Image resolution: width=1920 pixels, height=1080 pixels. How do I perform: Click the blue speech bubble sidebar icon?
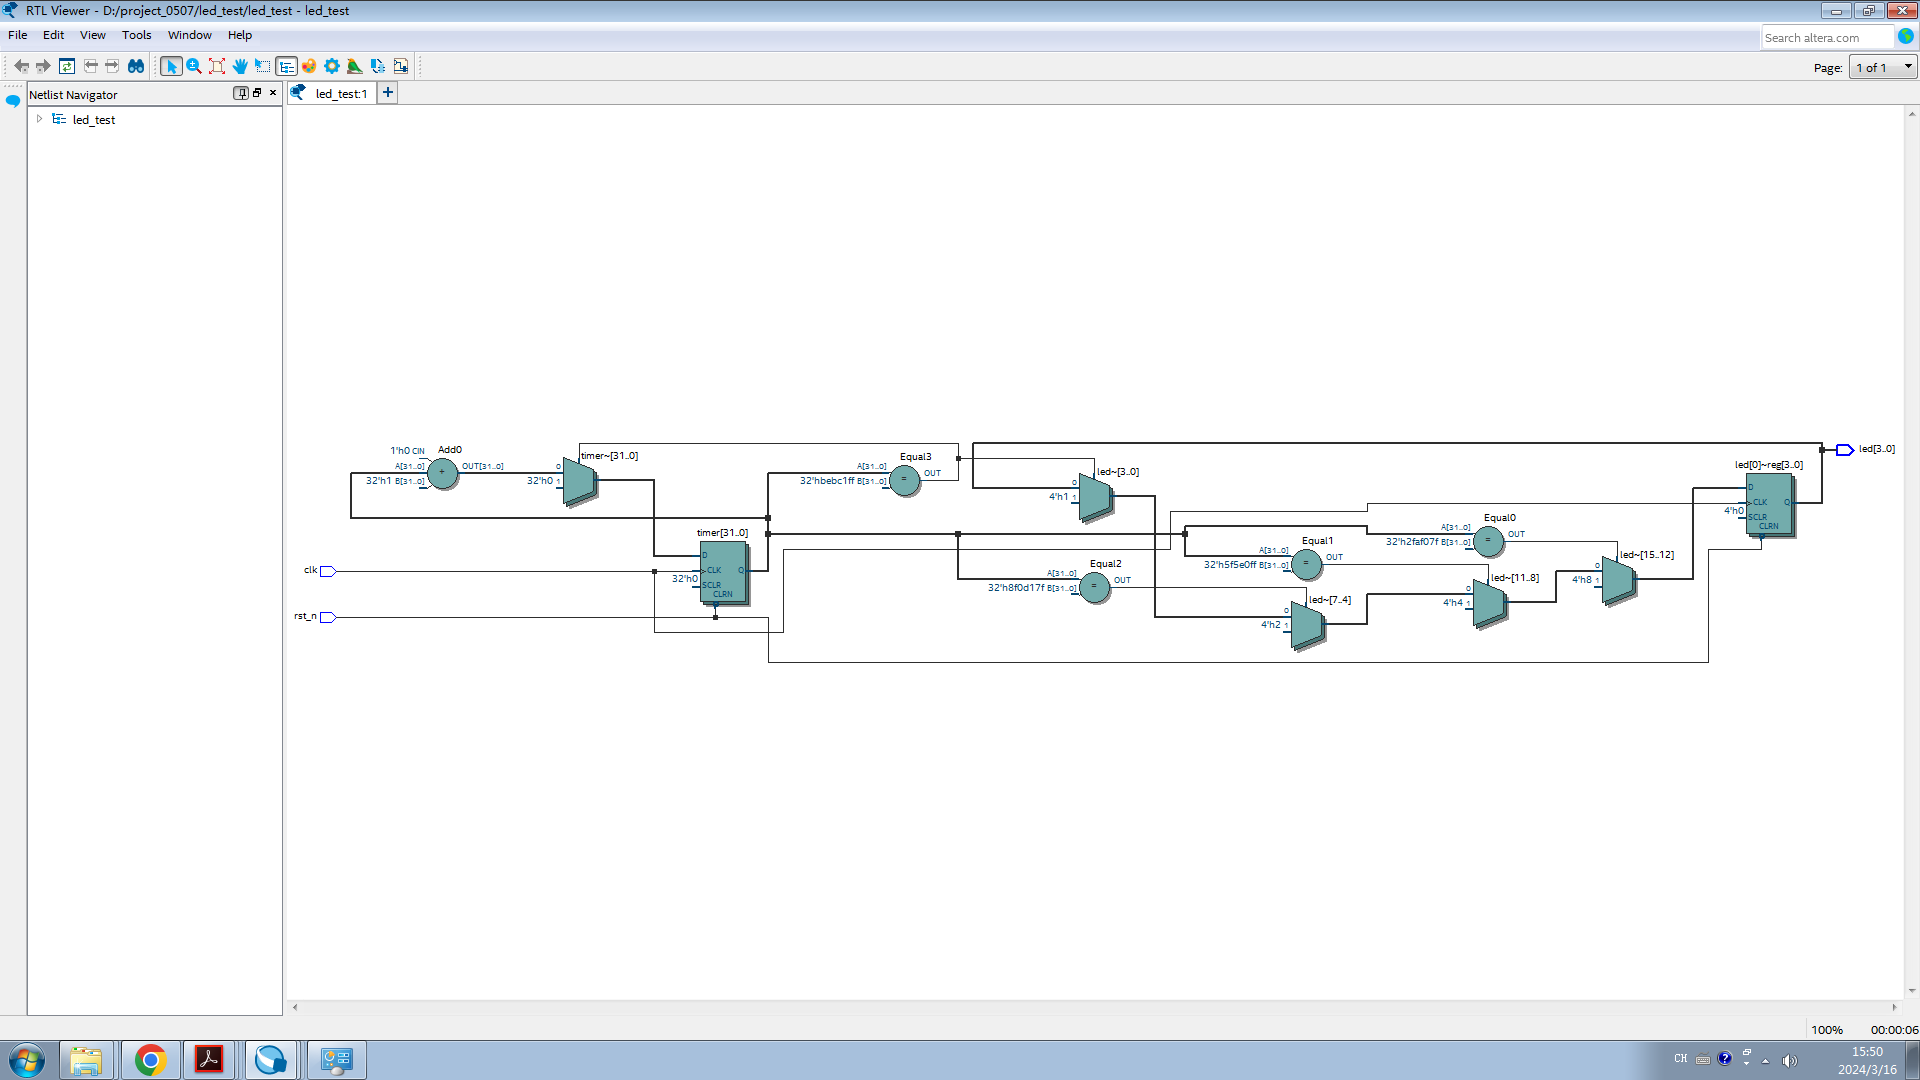click(13, 101)
